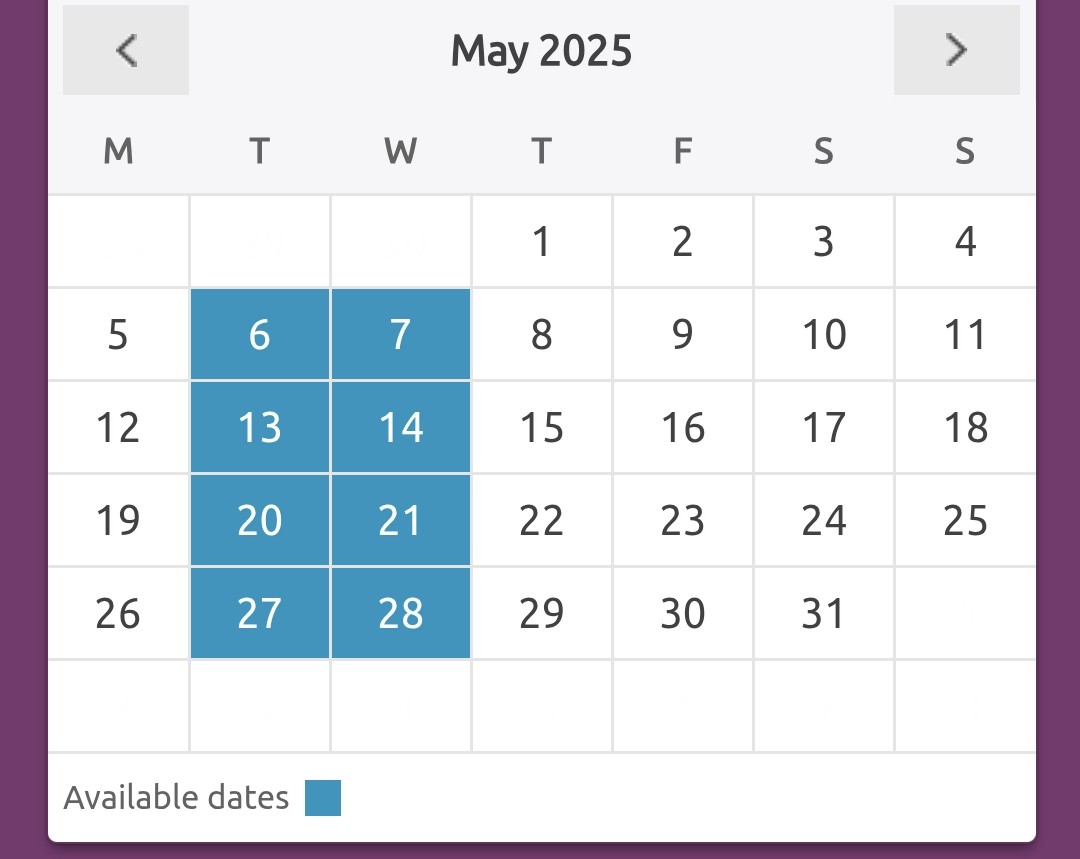
Task: Click date 10 in Saturday column
Action: (824, 334)
